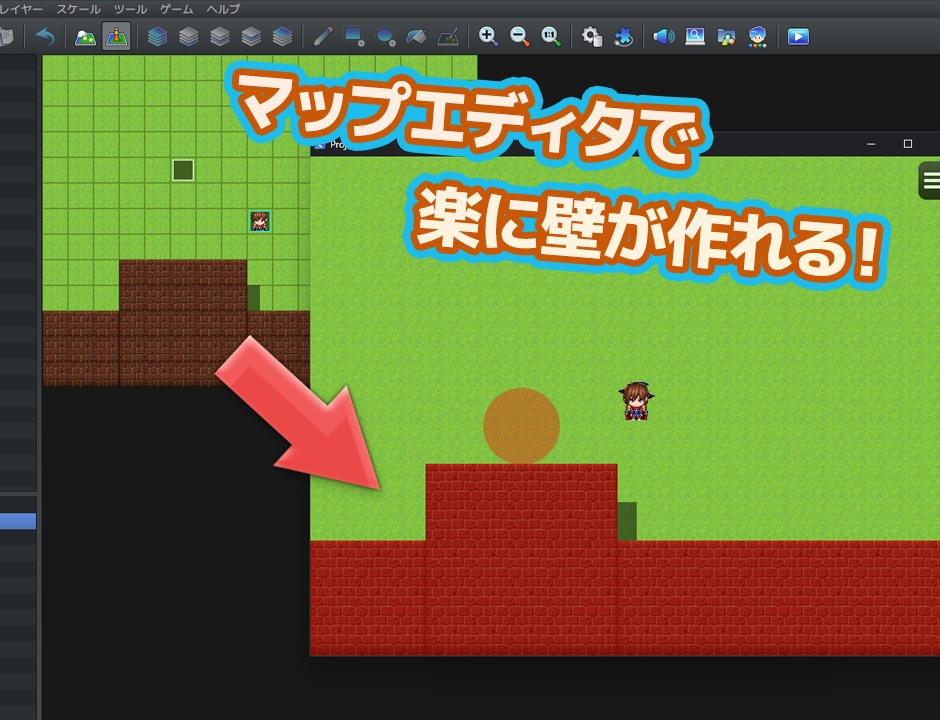Viewport: 940px width, 720px height.
Task: Open the Plugins puzzle-piece icon
Action: coord(624,37)
